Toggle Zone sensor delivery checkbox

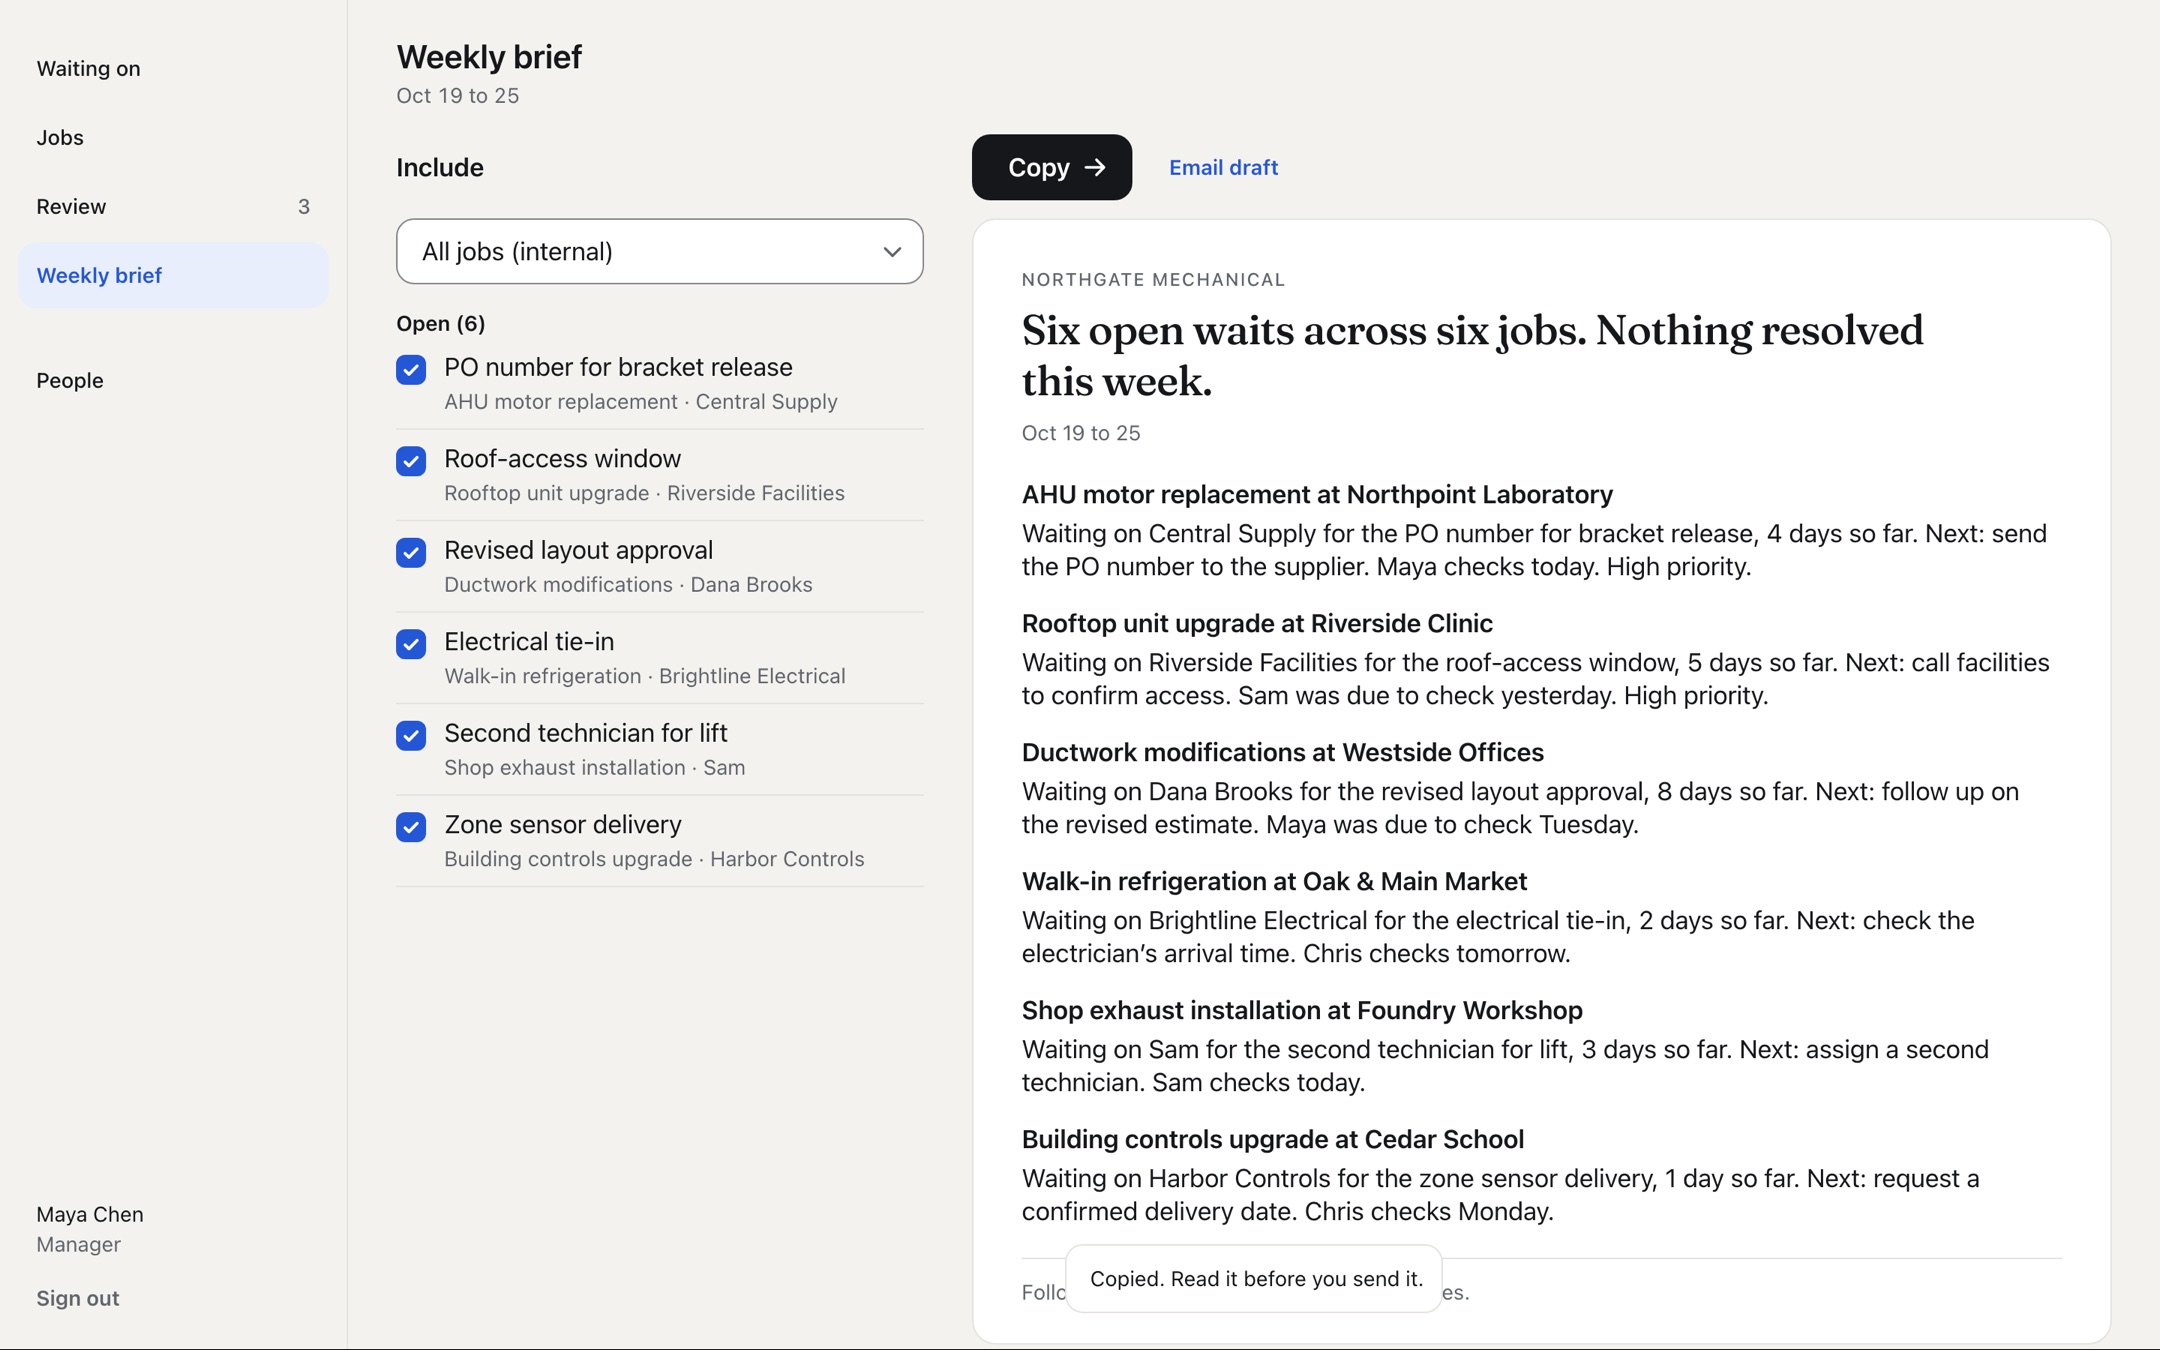pyautogui.click(x=411, y=827)
